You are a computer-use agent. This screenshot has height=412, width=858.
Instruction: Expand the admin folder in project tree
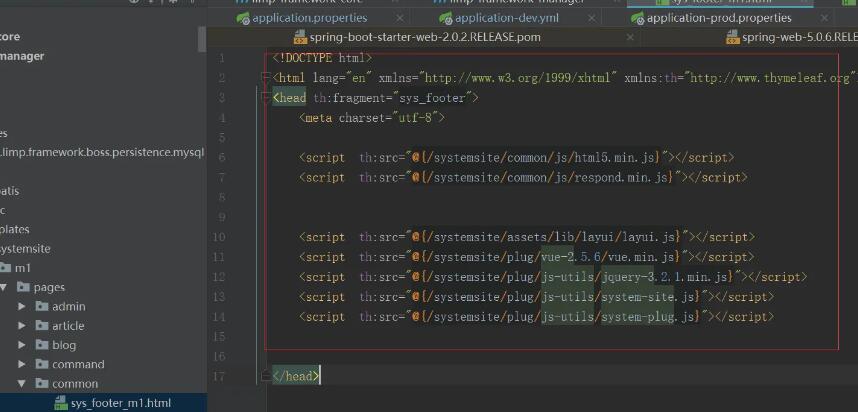coord(22,307)
